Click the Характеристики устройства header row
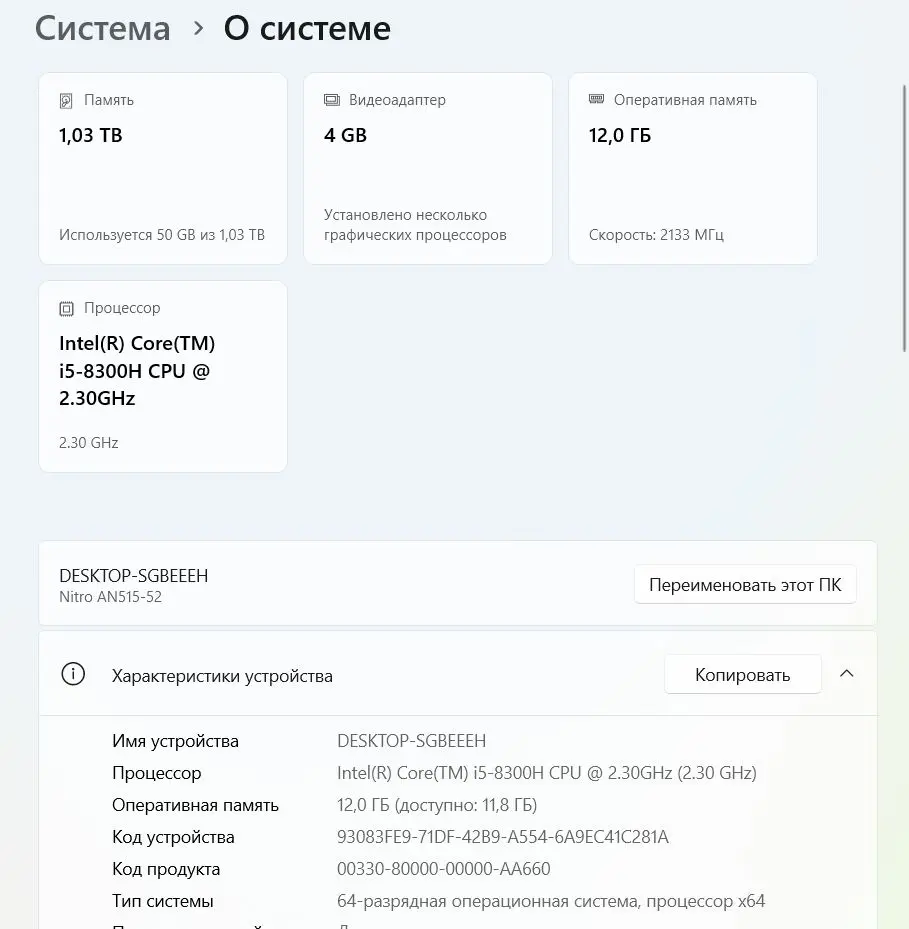 tap(457, 674)
